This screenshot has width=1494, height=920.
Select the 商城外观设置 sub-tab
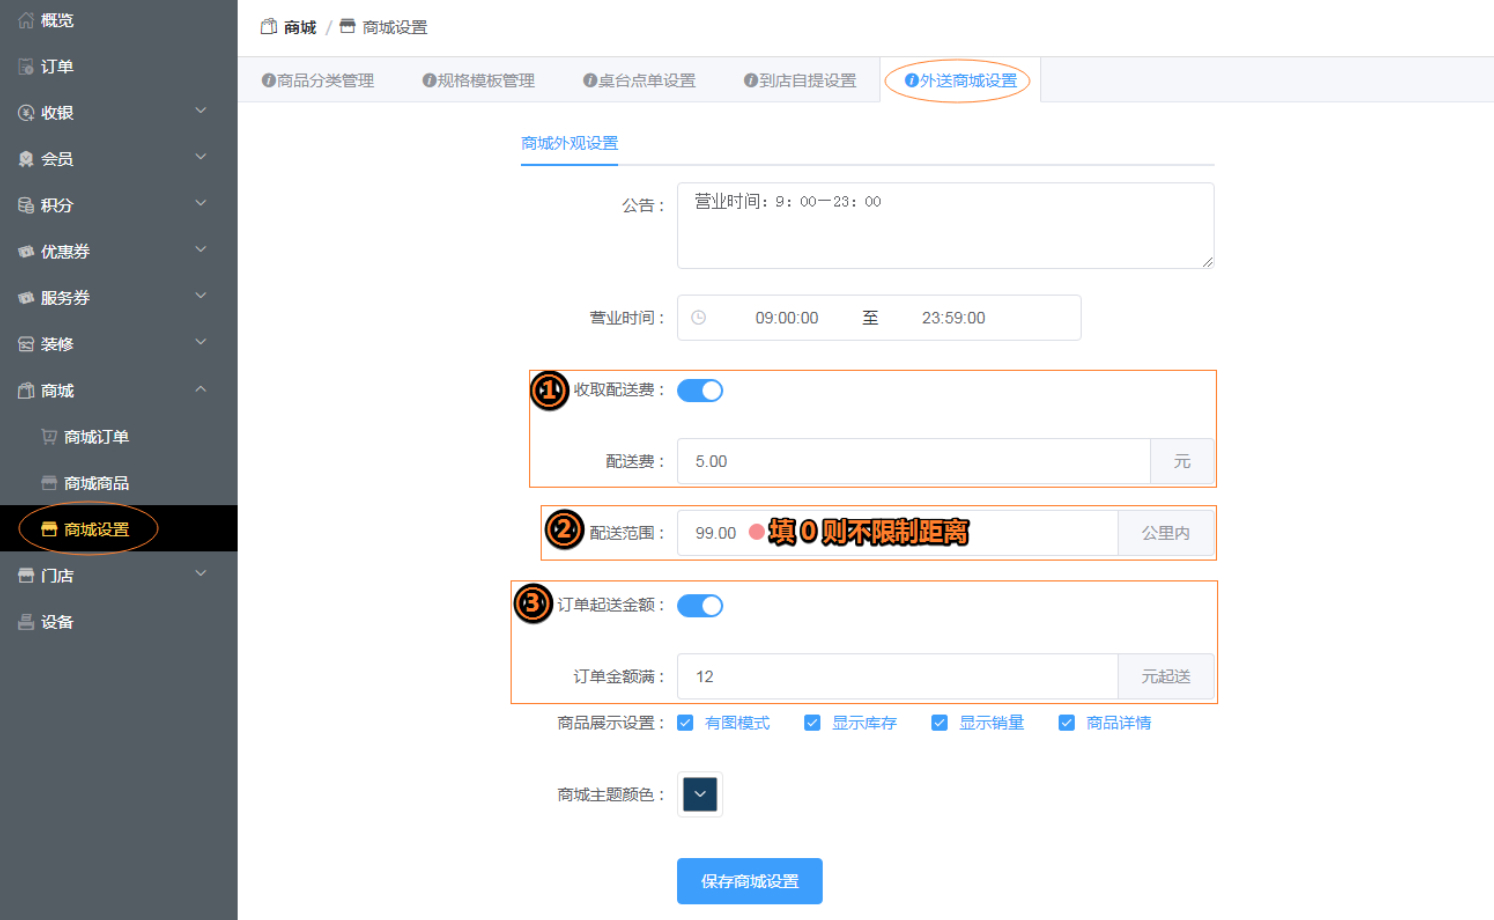(x=570, y=143)
